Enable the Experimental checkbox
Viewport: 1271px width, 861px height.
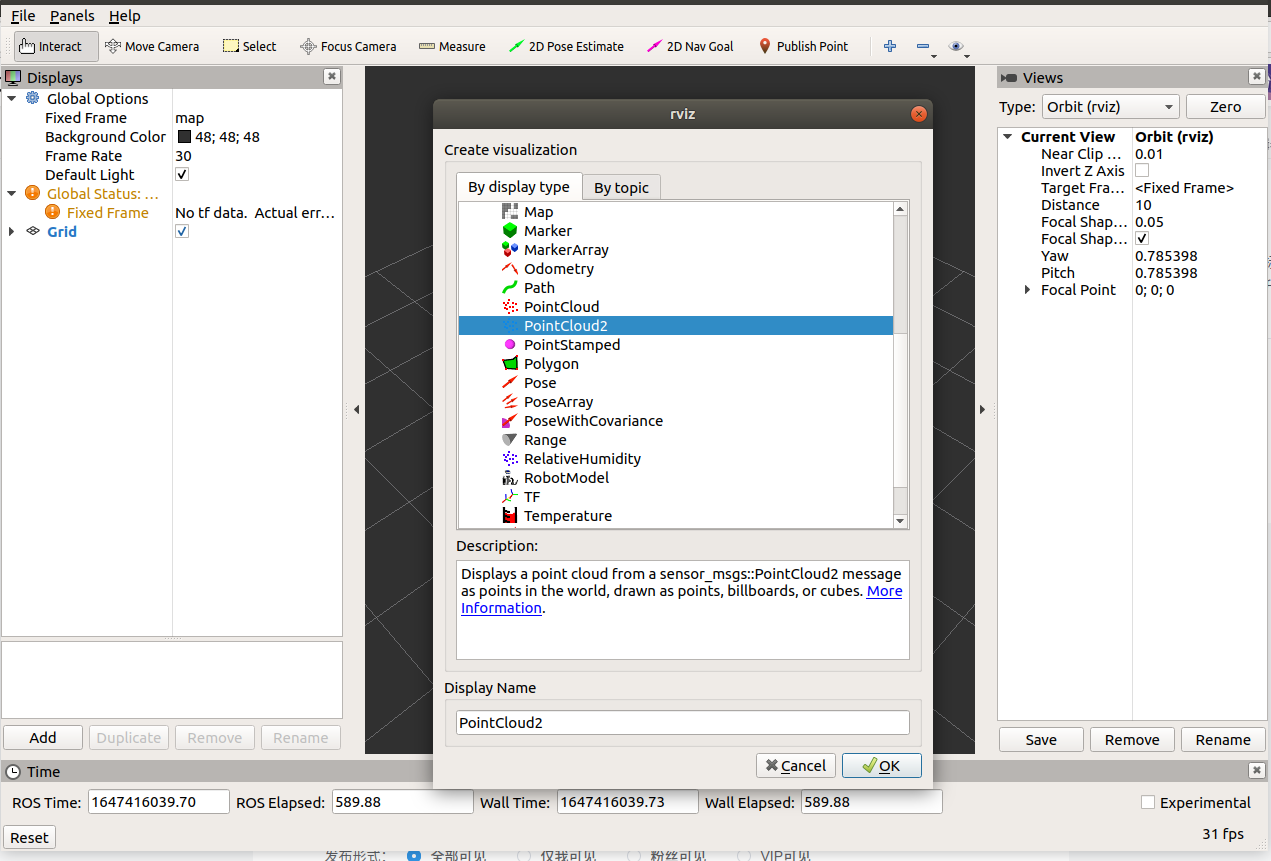click(1148, 802)
